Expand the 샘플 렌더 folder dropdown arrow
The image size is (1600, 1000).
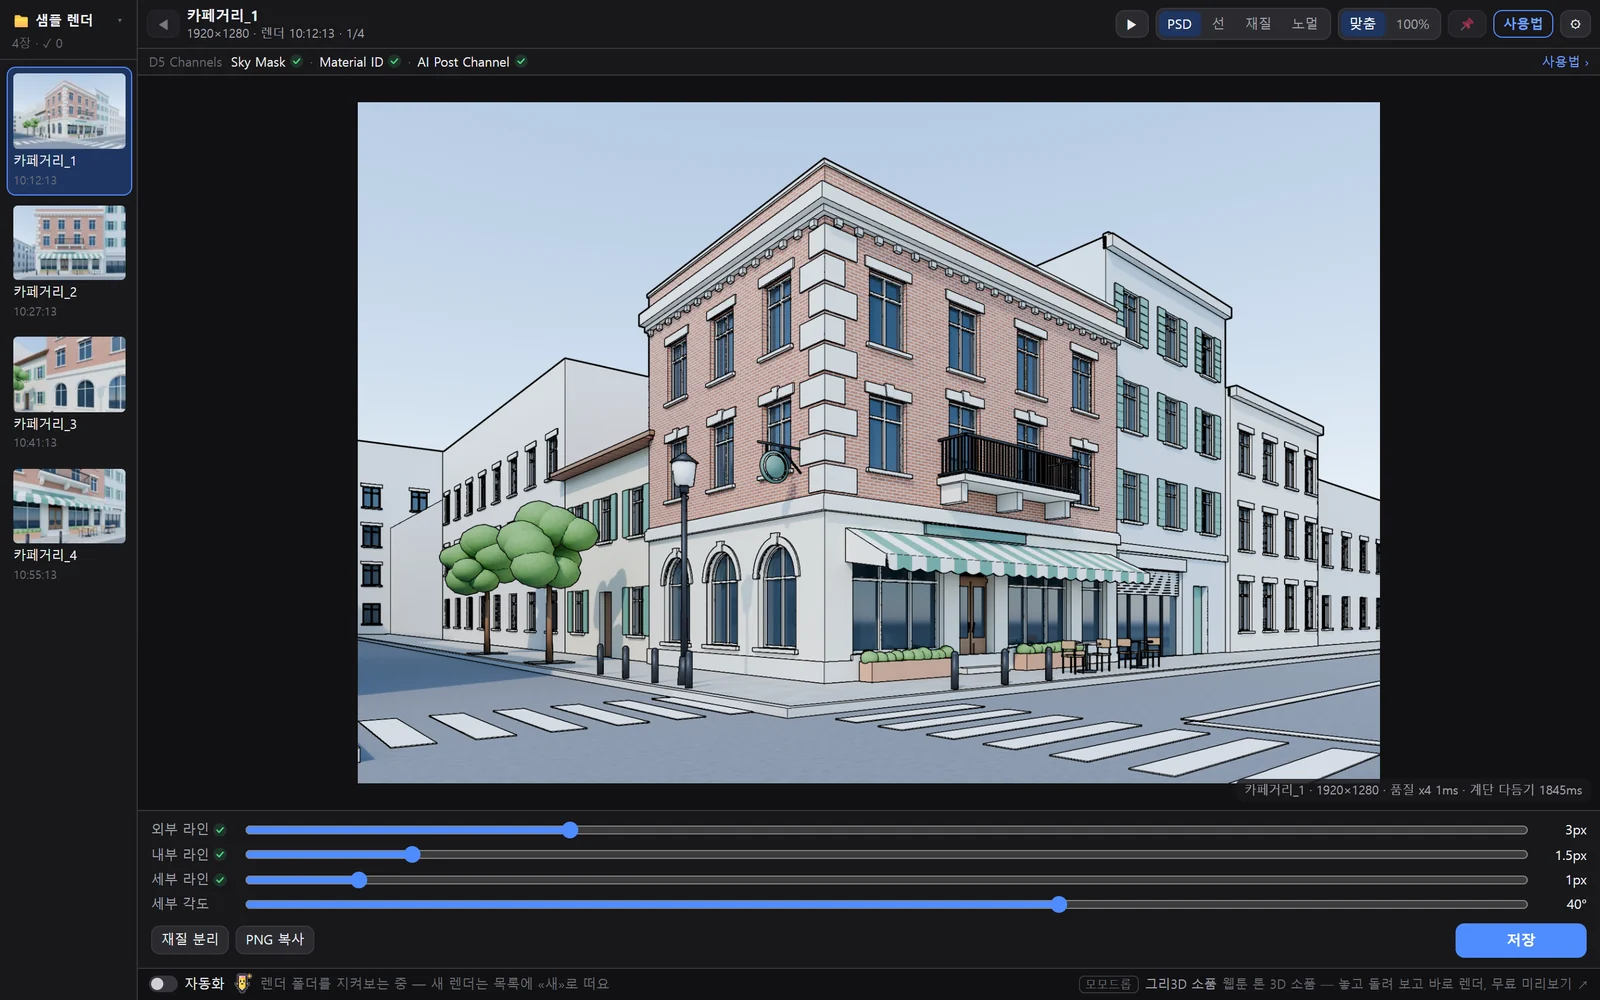(x=120, y=20)
